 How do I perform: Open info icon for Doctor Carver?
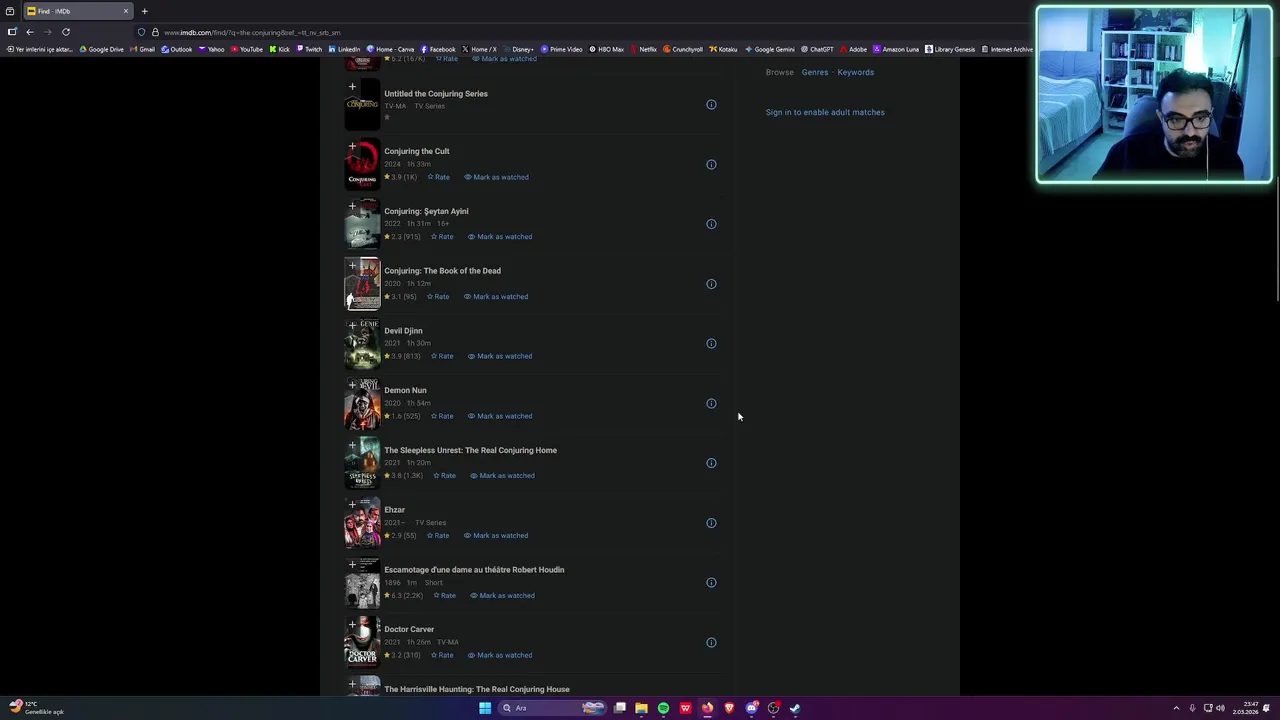pyautogui.click(x=711, y=642)
